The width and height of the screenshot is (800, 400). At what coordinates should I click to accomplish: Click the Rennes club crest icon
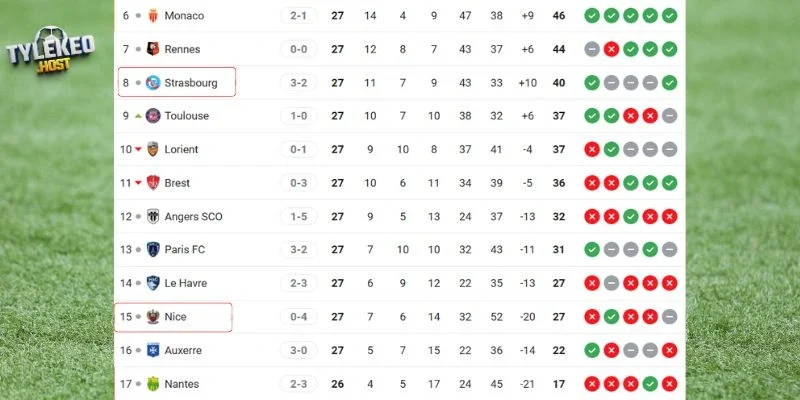click(x=153, y=49)
